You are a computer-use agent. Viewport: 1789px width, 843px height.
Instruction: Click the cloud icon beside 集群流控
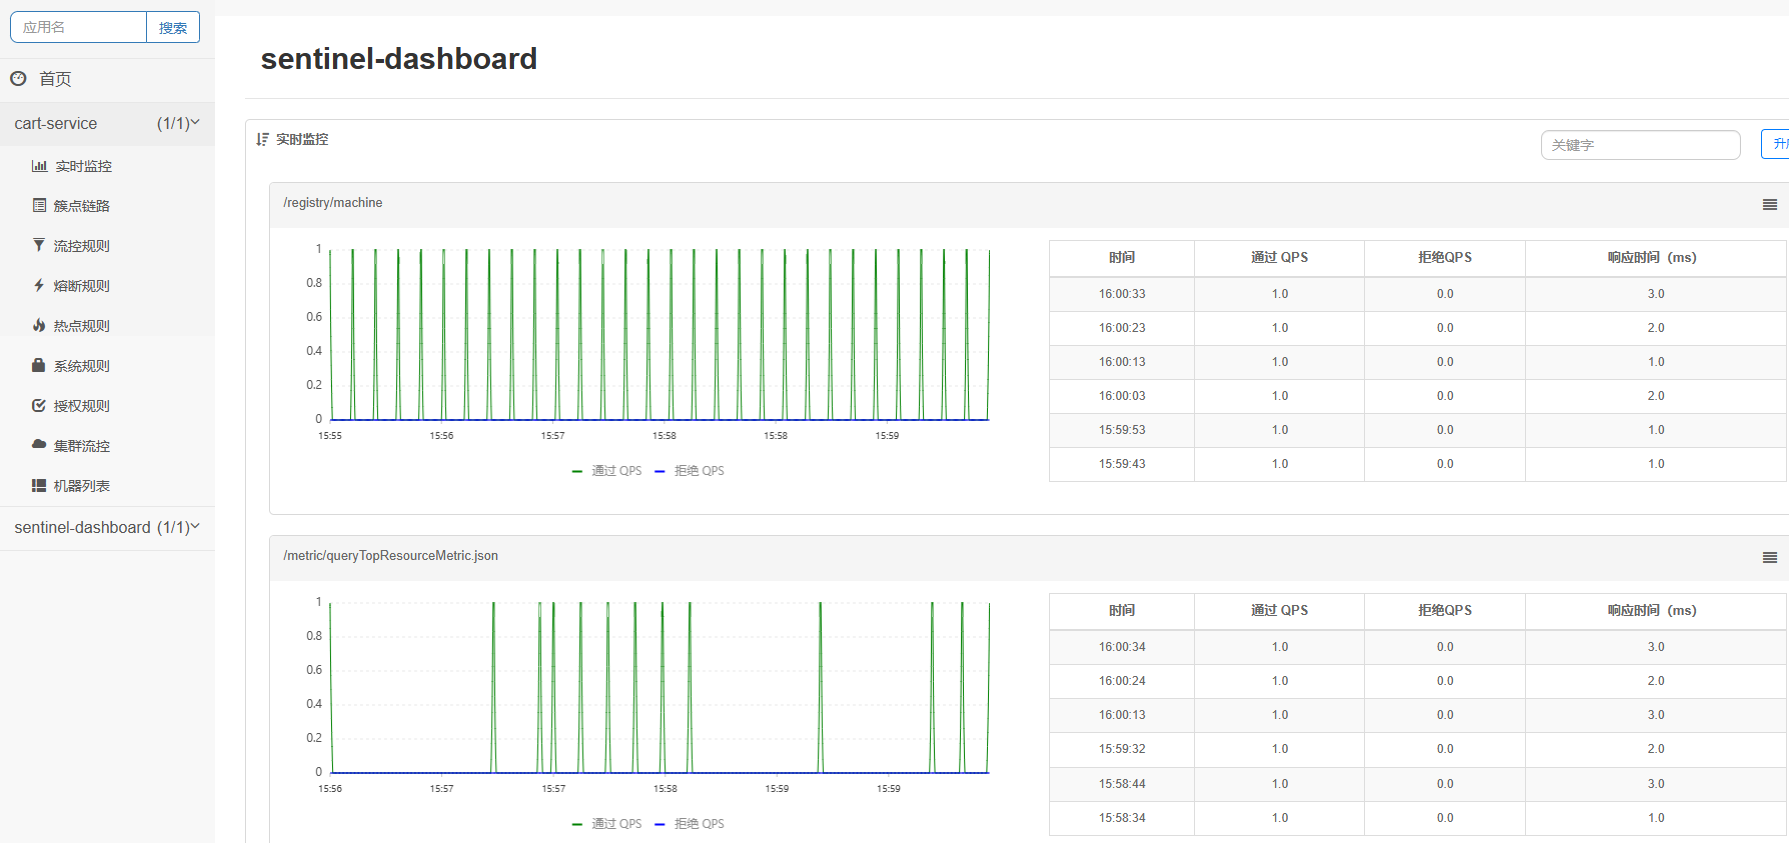[39, 444]
